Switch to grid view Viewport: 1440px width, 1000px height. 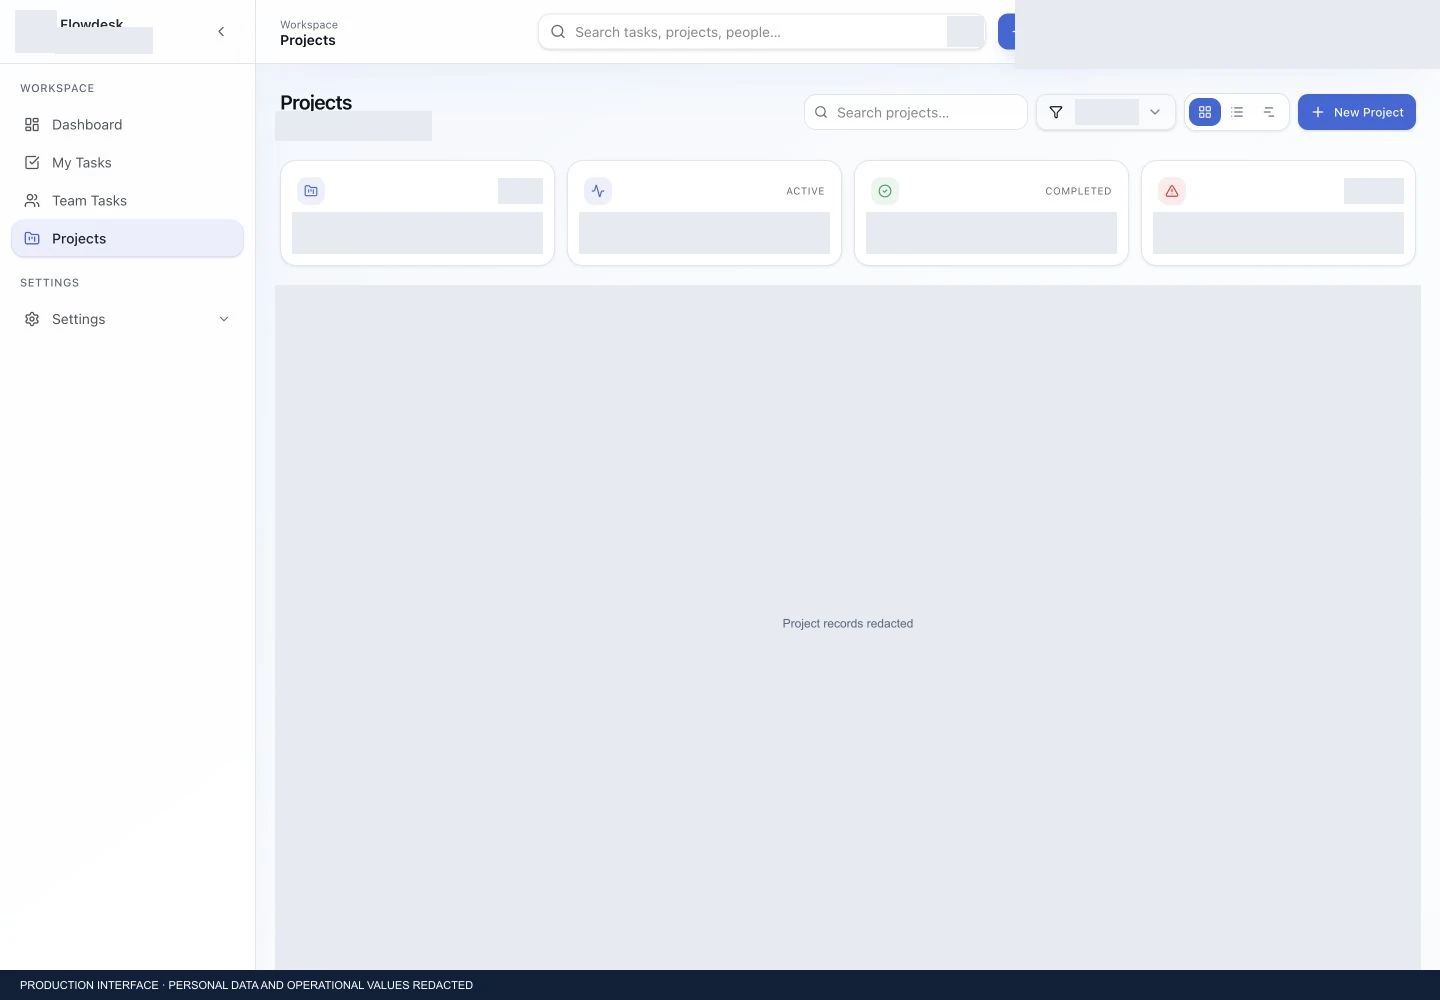1205,112
